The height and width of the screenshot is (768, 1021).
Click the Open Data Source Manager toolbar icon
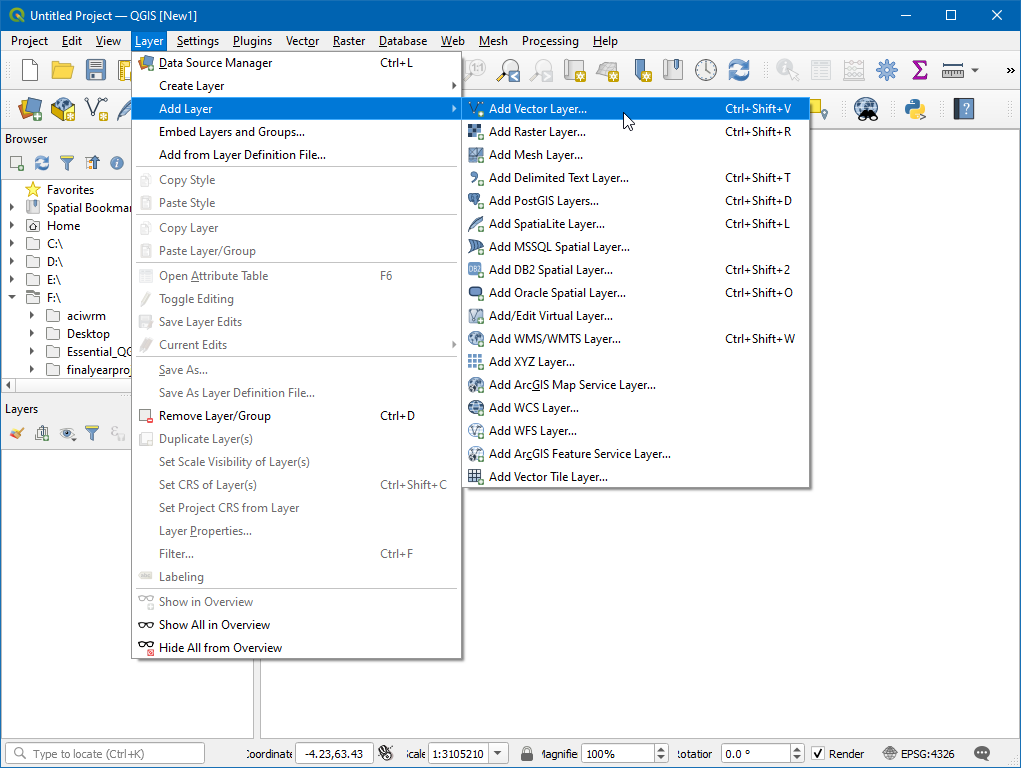[30, 109]
